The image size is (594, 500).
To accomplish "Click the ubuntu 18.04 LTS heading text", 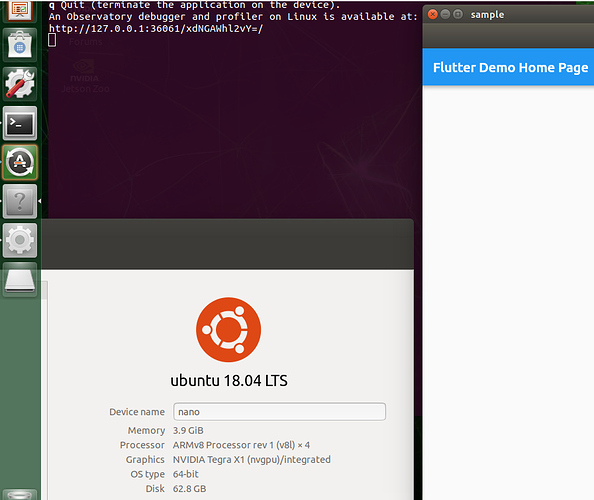I will [x=229, y=381].
